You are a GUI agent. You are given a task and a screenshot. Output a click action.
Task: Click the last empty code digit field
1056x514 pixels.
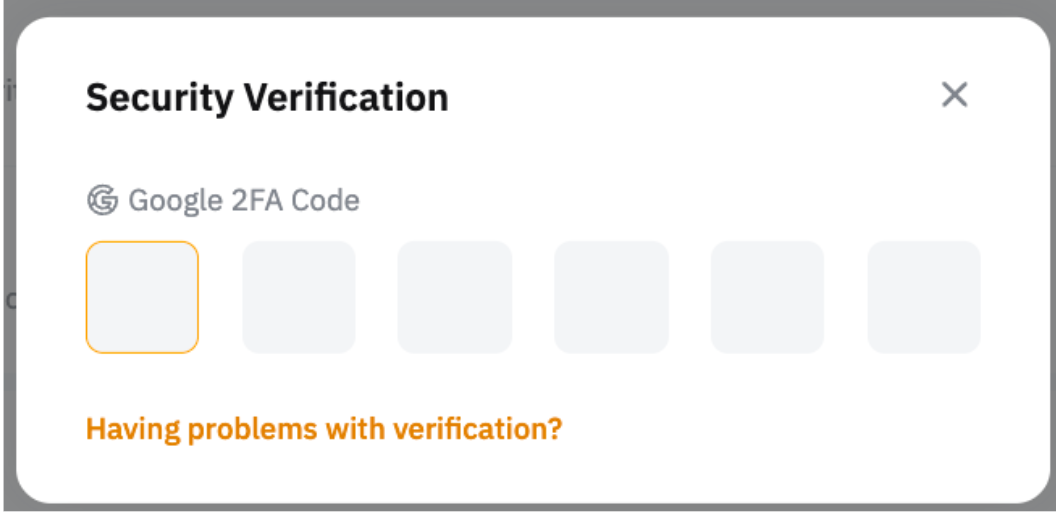pos(924,297)
